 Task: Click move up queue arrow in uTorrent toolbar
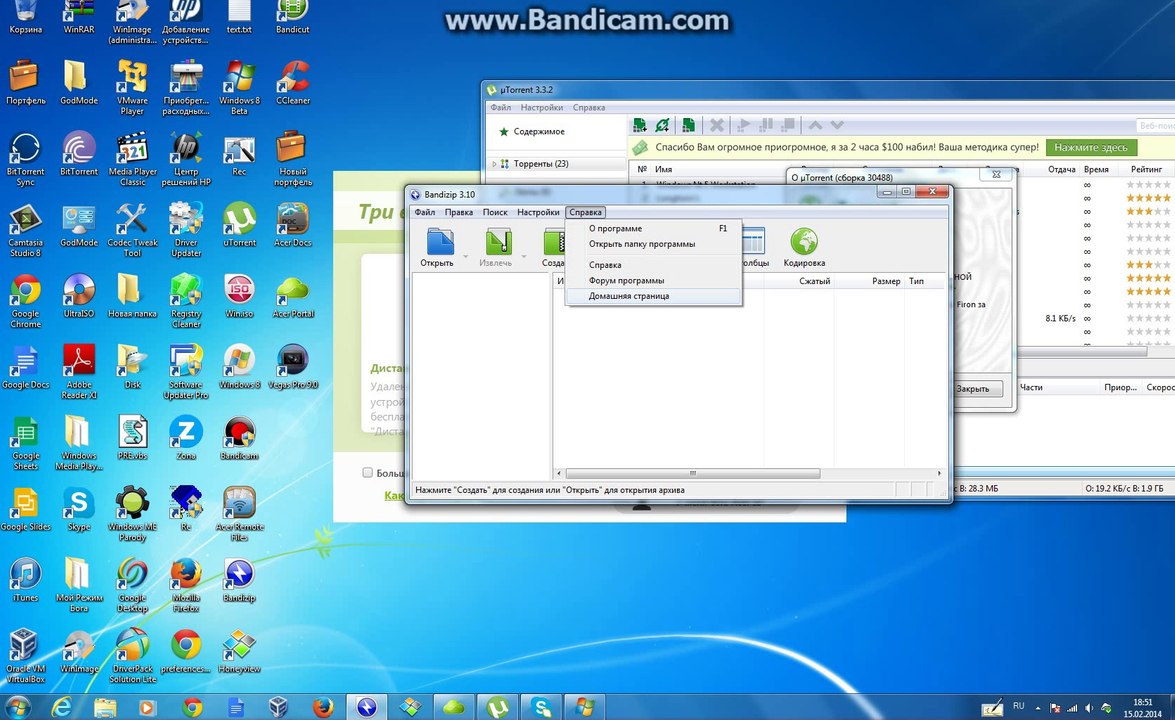(815, 125)
